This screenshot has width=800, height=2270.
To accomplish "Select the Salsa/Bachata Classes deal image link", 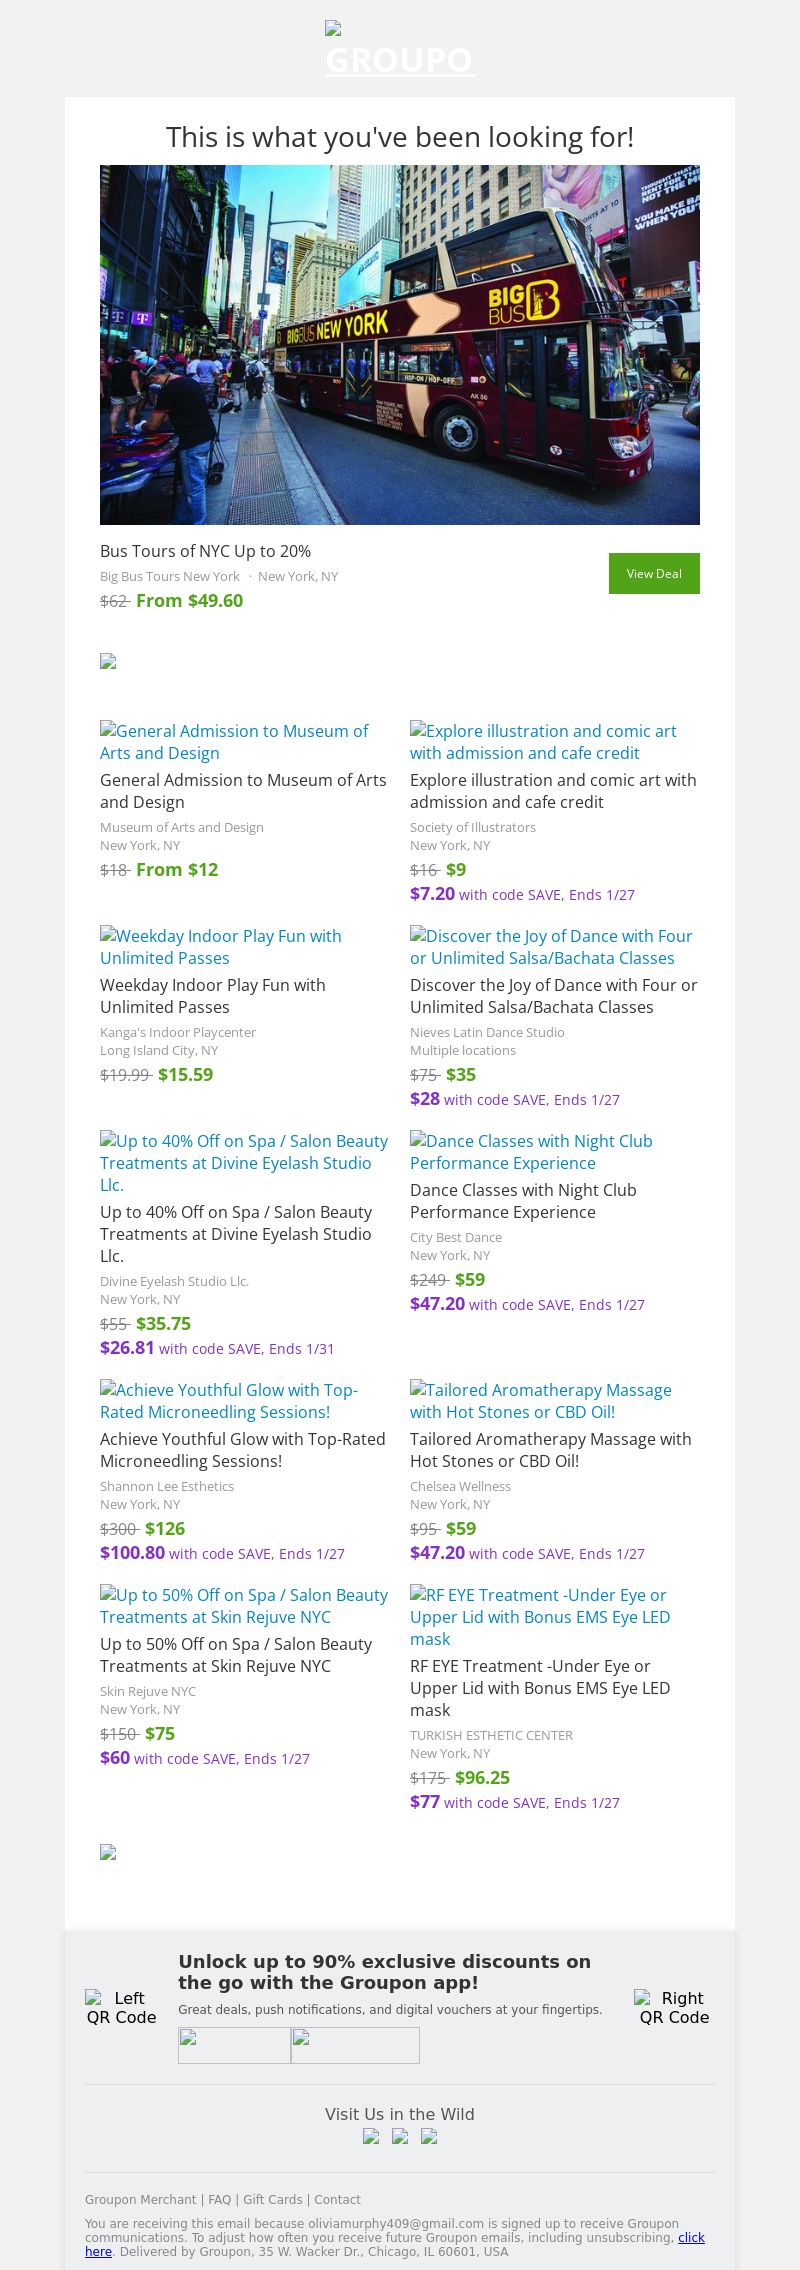I will [551, 947].
